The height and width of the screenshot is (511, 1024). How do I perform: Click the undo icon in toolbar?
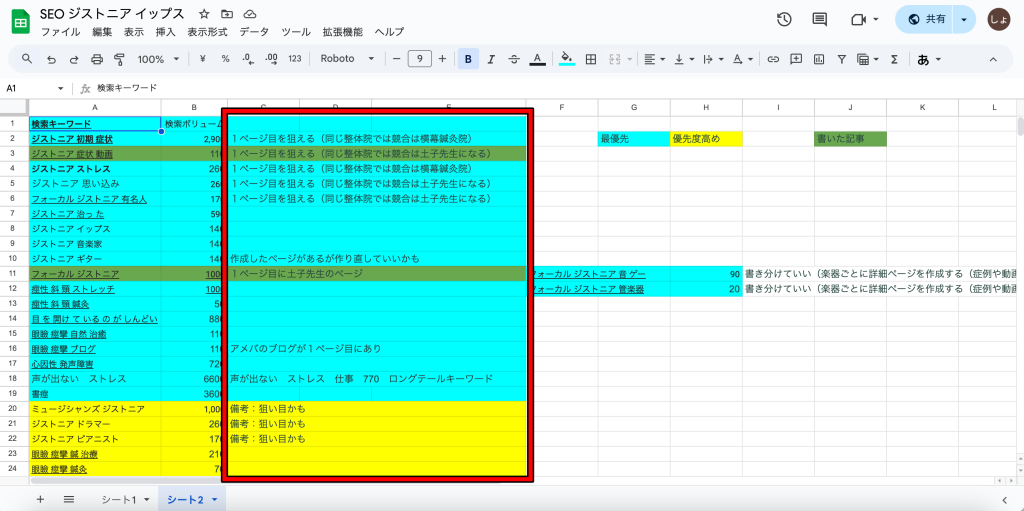[x=50, y=59]
